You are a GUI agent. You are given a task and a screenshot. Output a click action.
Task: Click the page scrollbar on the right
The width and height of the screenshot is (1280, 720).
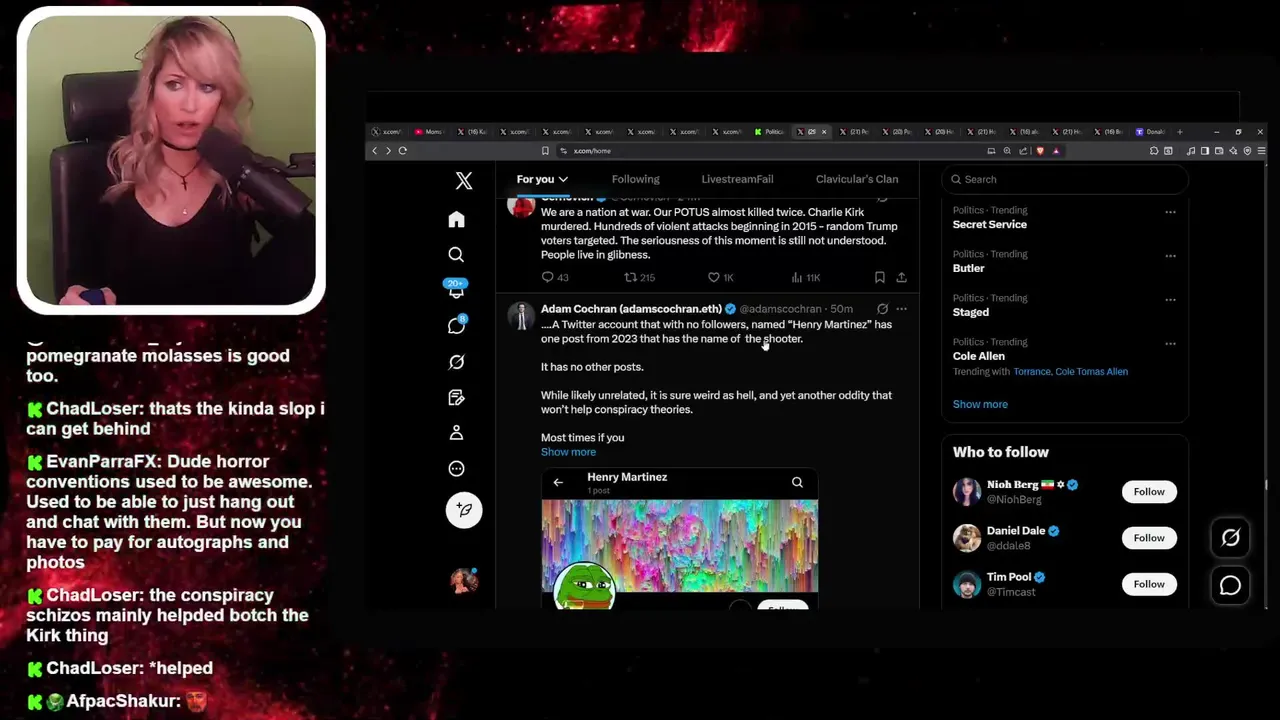1265,485
